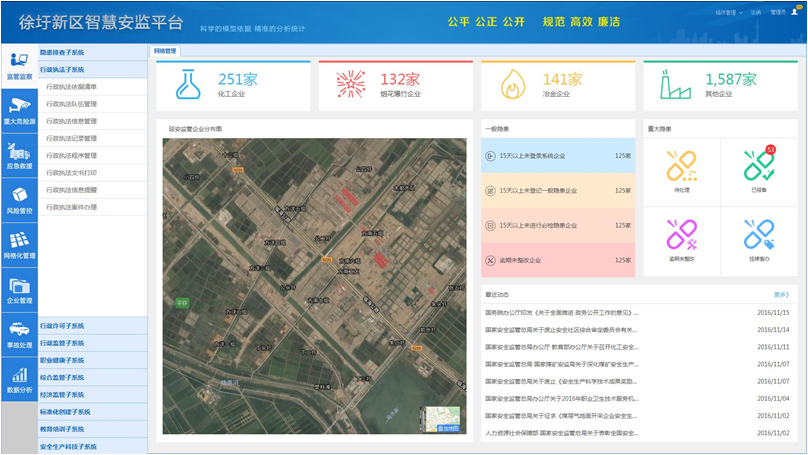808x455 pixels.
Task: Click the 冶金企业 flame icon
Action: point(513,85)
